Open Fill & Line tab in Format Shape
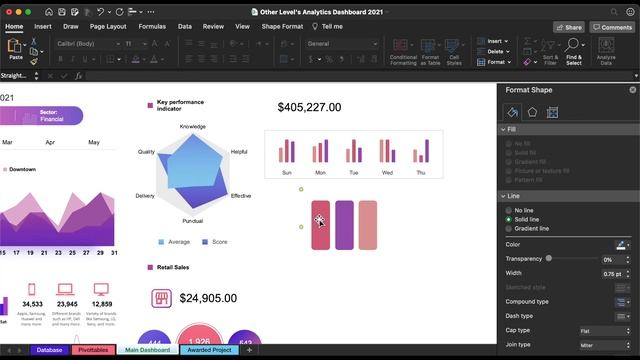The image size is (640, 360). (512, 112)
